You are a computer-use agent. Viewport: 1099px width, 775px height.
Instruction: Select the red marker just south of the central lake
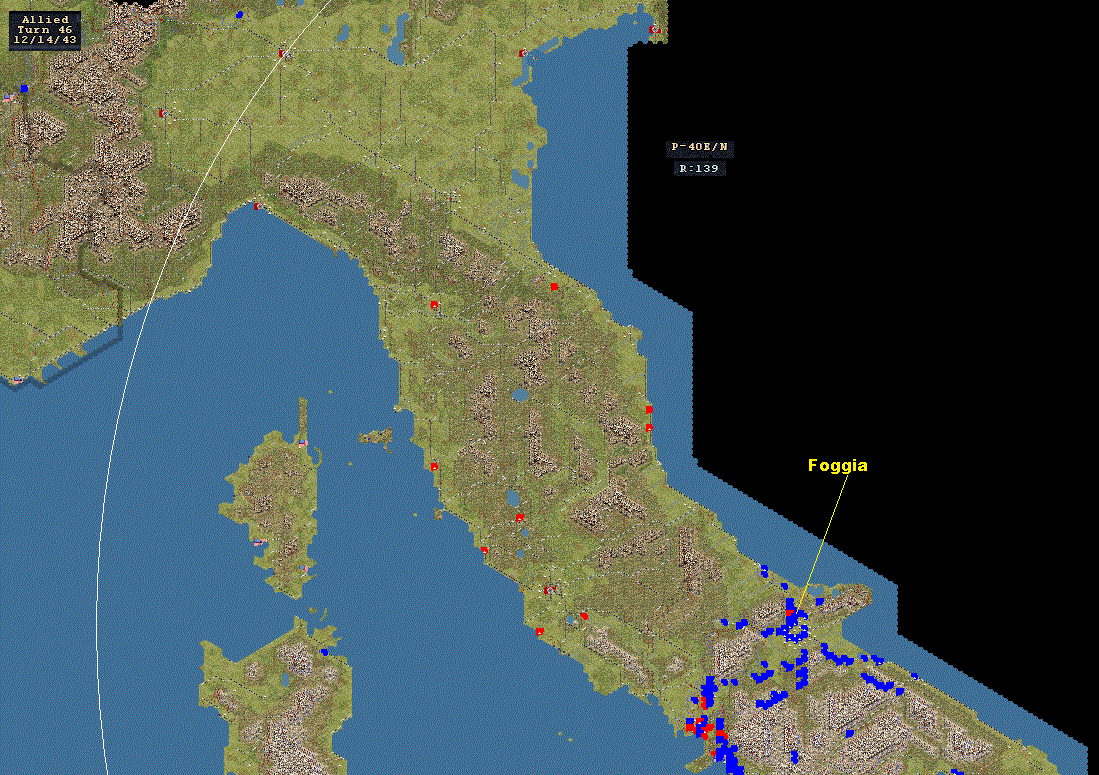[519, 518]
